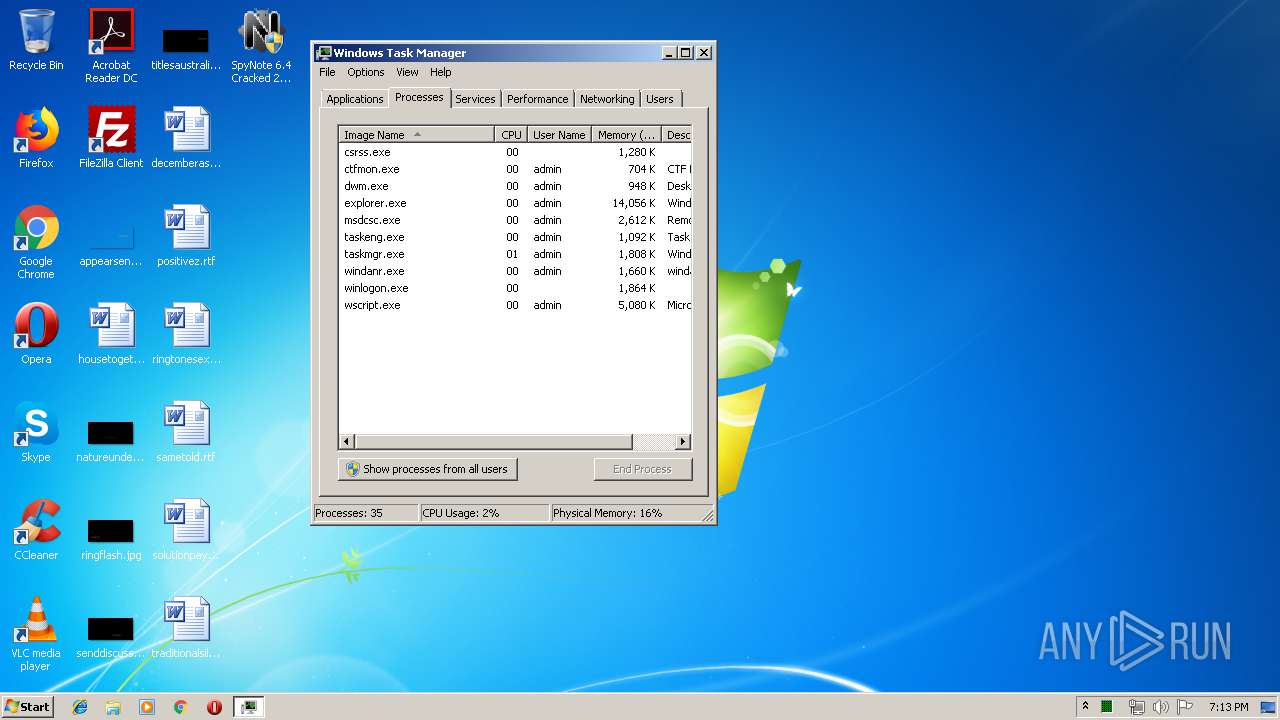This screenshot has height=720, width=1280.
Task: Open the Start menu
Action: pyautogui.click(x=27, y=707)
